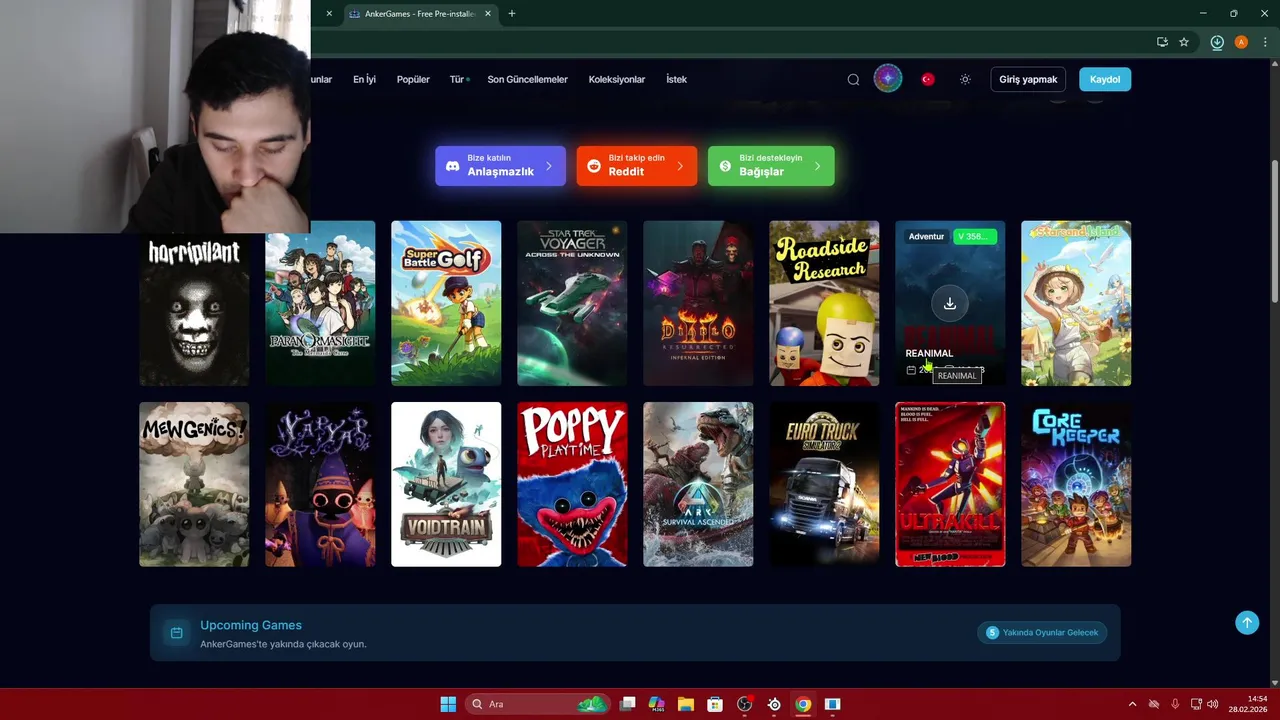This screenshot has width=1280, height=720.
Task: Click the Adventur tag on REANIMAL card
Action: [926, 236]
